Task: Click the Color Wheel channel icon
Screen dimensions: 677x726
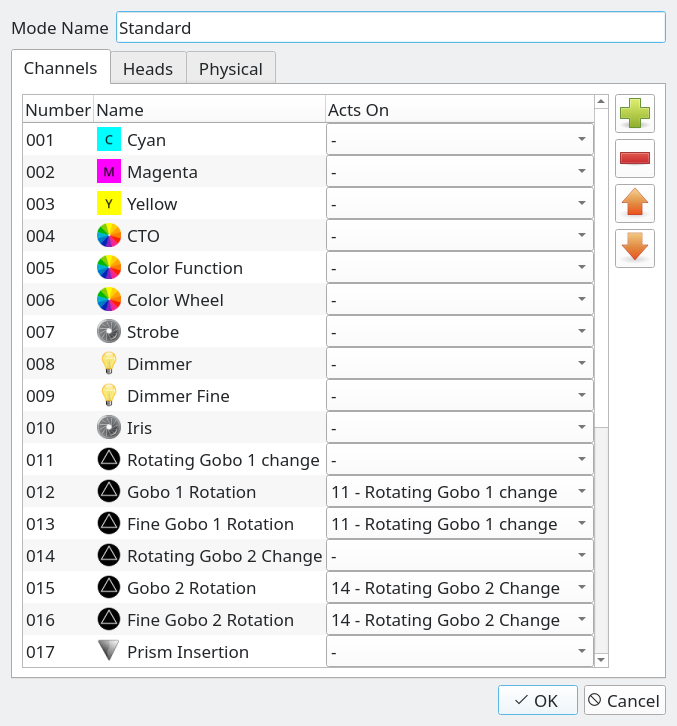Action: 109,300
